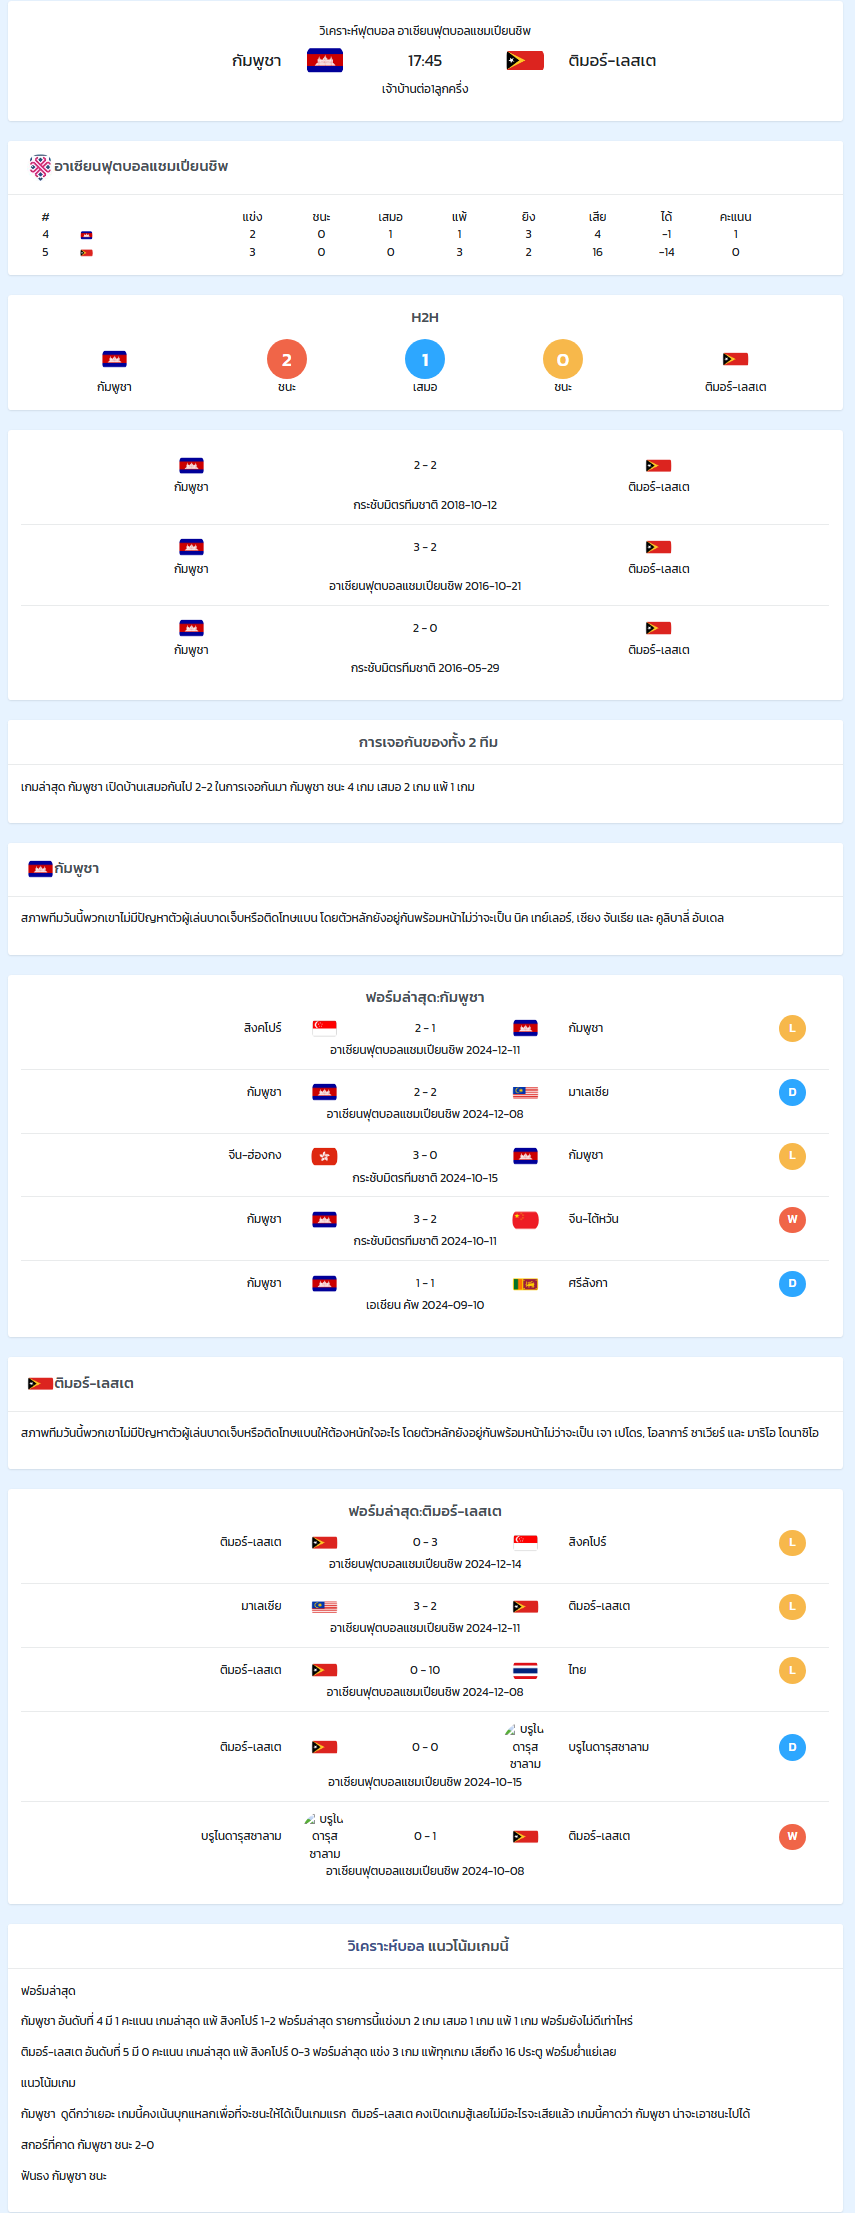Click the fourth-place row in the standings table
This screenshot has width=855, height=2213.
click(425, 234)
